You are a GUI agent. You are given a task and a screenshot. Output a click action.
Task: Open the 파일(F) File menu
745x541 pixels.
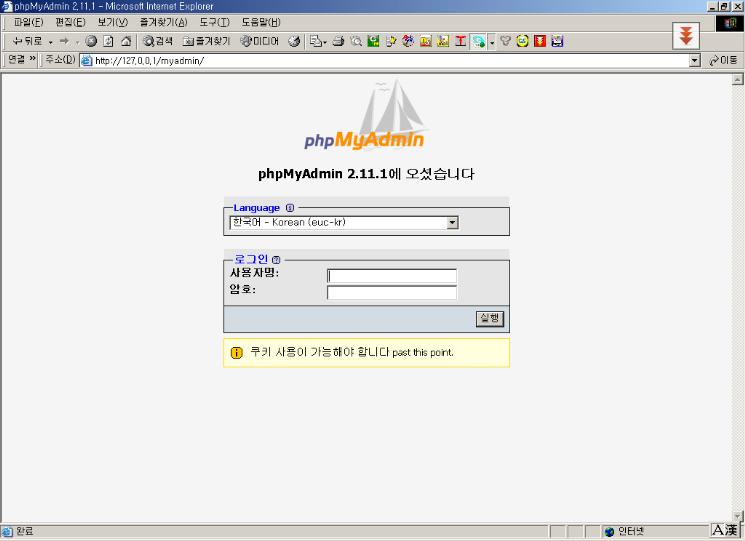[x=29, y=22]
